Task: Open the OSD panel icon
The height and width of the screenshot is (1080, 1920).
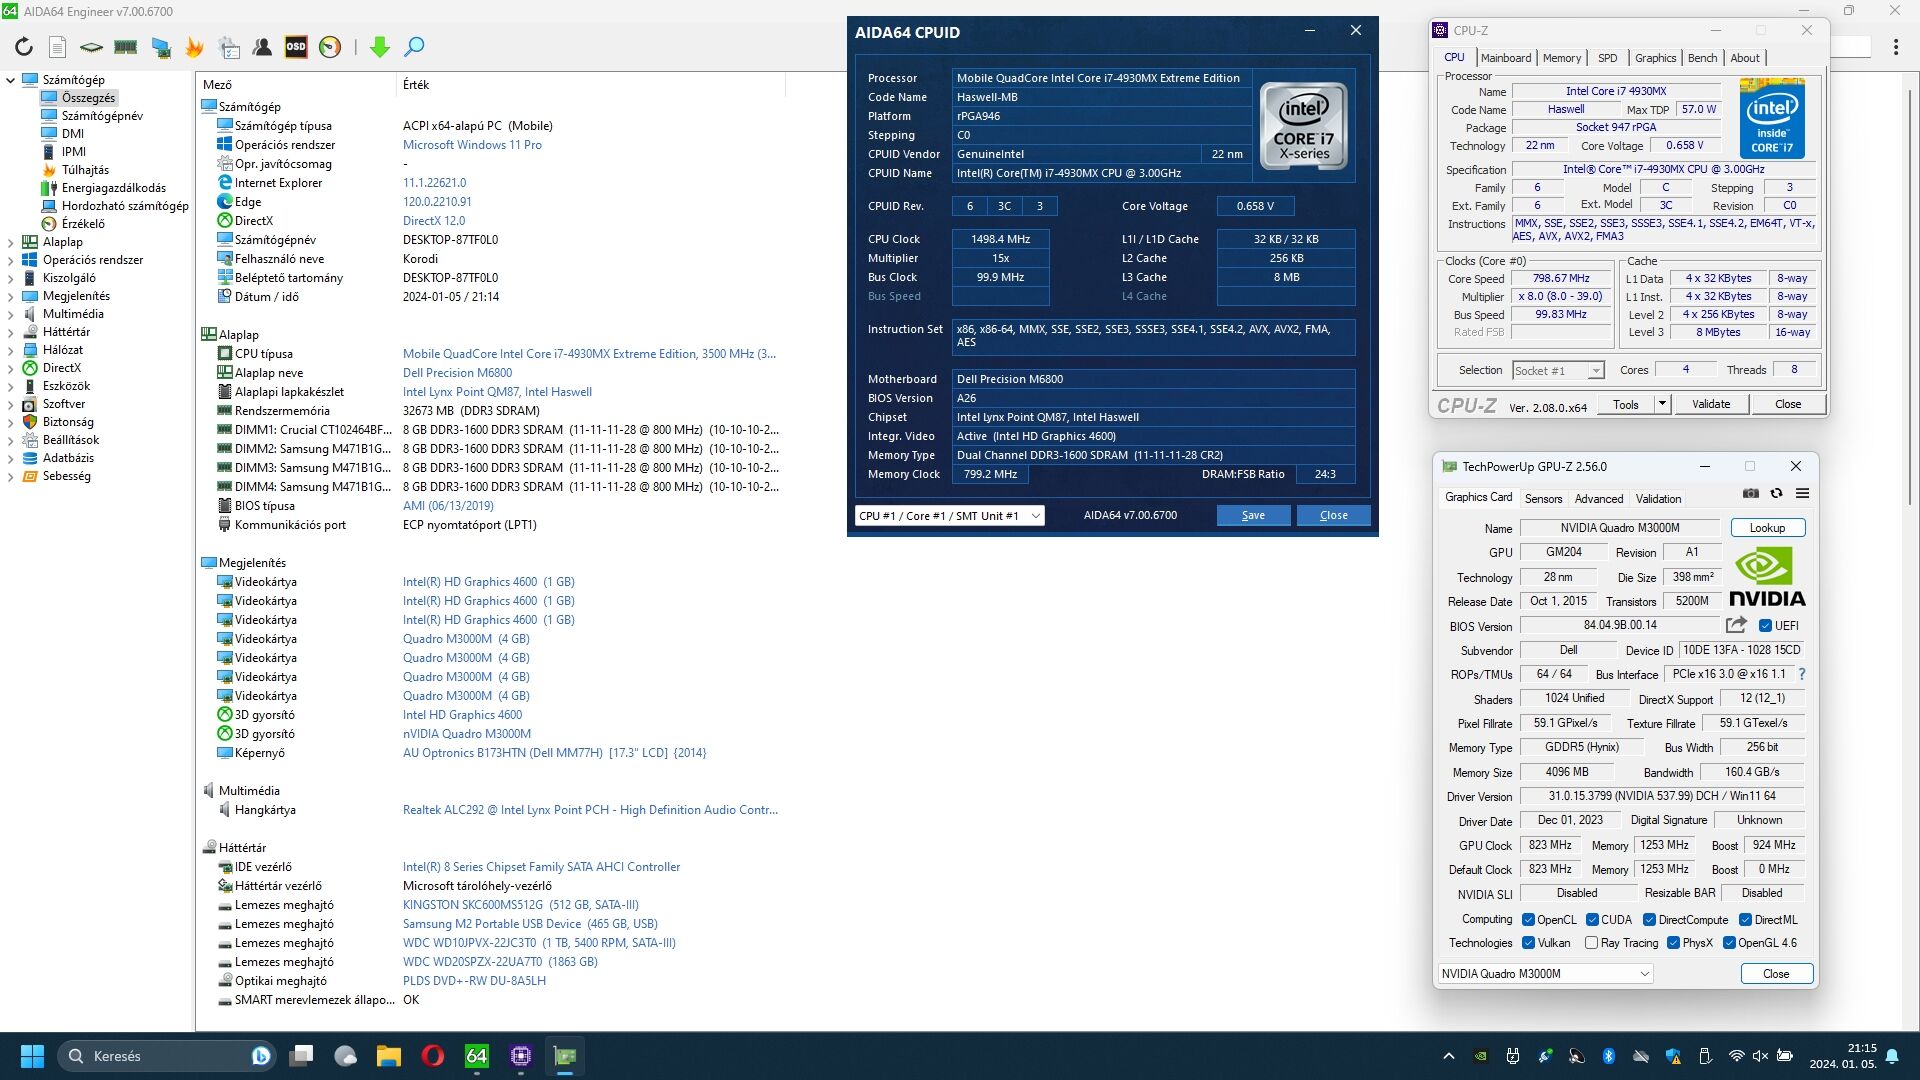Action: point(296,47)
